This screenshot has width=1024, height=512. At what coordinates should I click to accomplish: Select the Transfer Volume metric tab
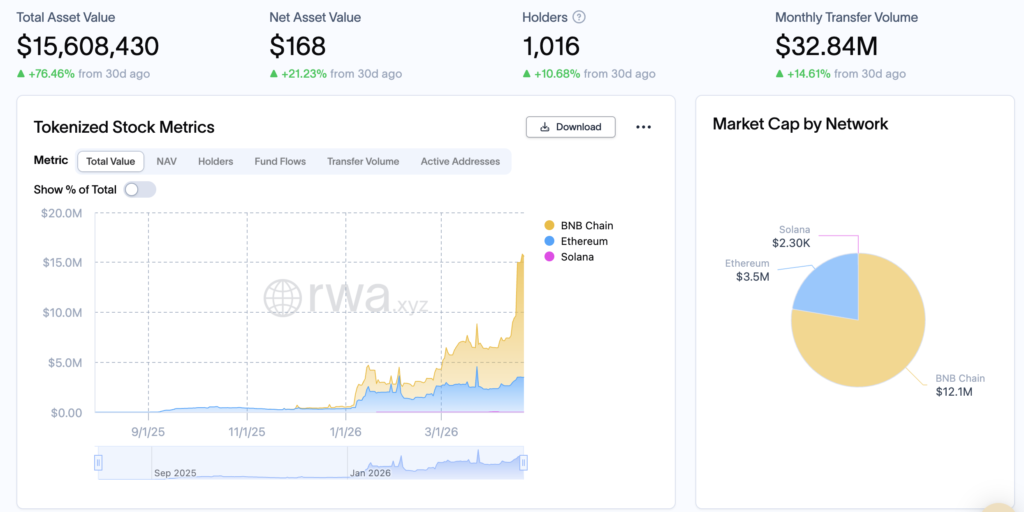click(x=362, y=161)
